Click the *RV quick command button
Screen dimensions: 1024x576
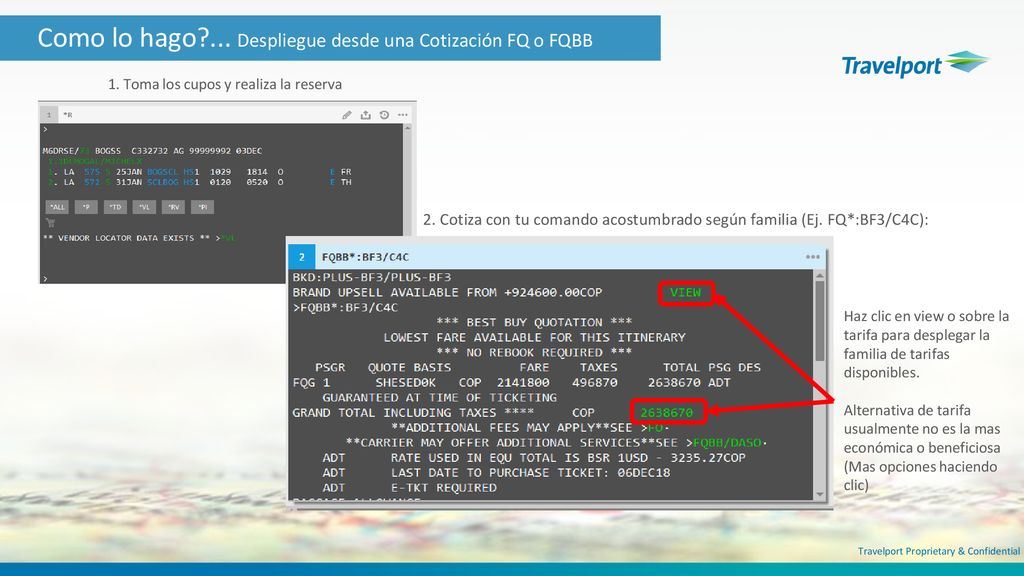tap(173, 207)
